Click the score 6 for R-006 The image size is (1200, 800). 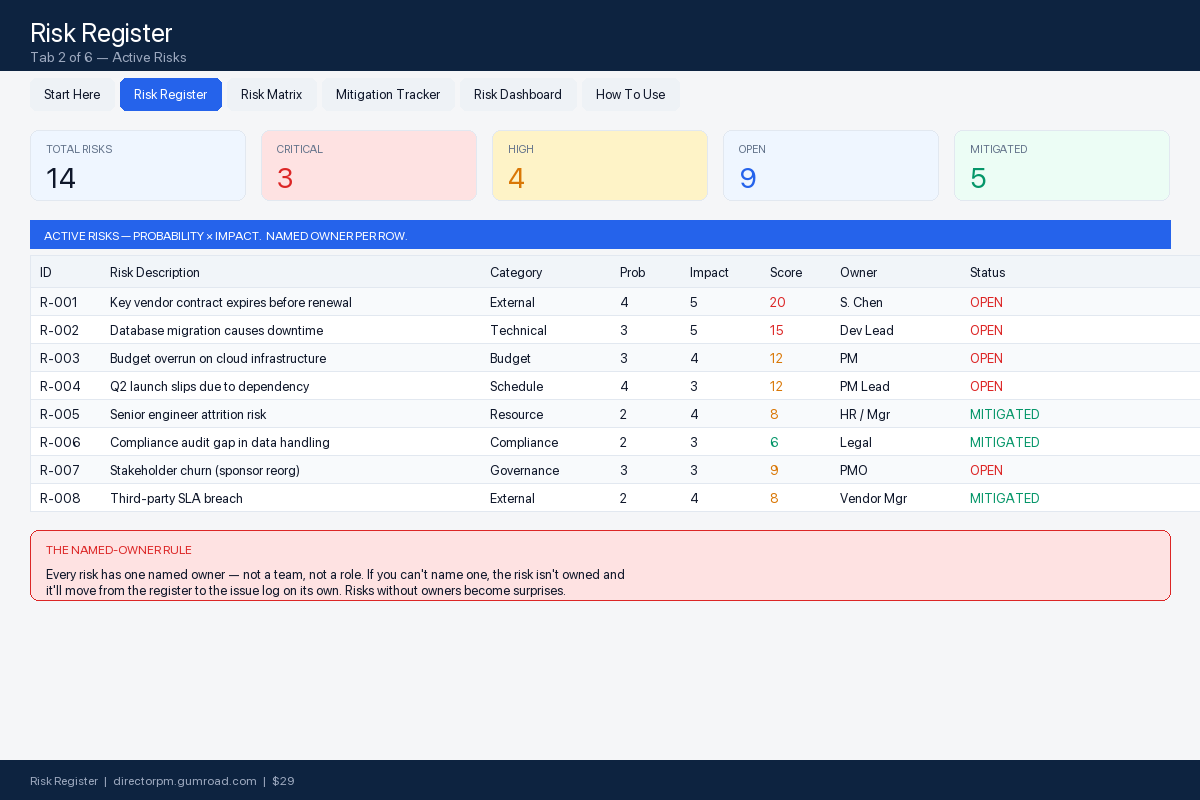(x=774, y=442)
